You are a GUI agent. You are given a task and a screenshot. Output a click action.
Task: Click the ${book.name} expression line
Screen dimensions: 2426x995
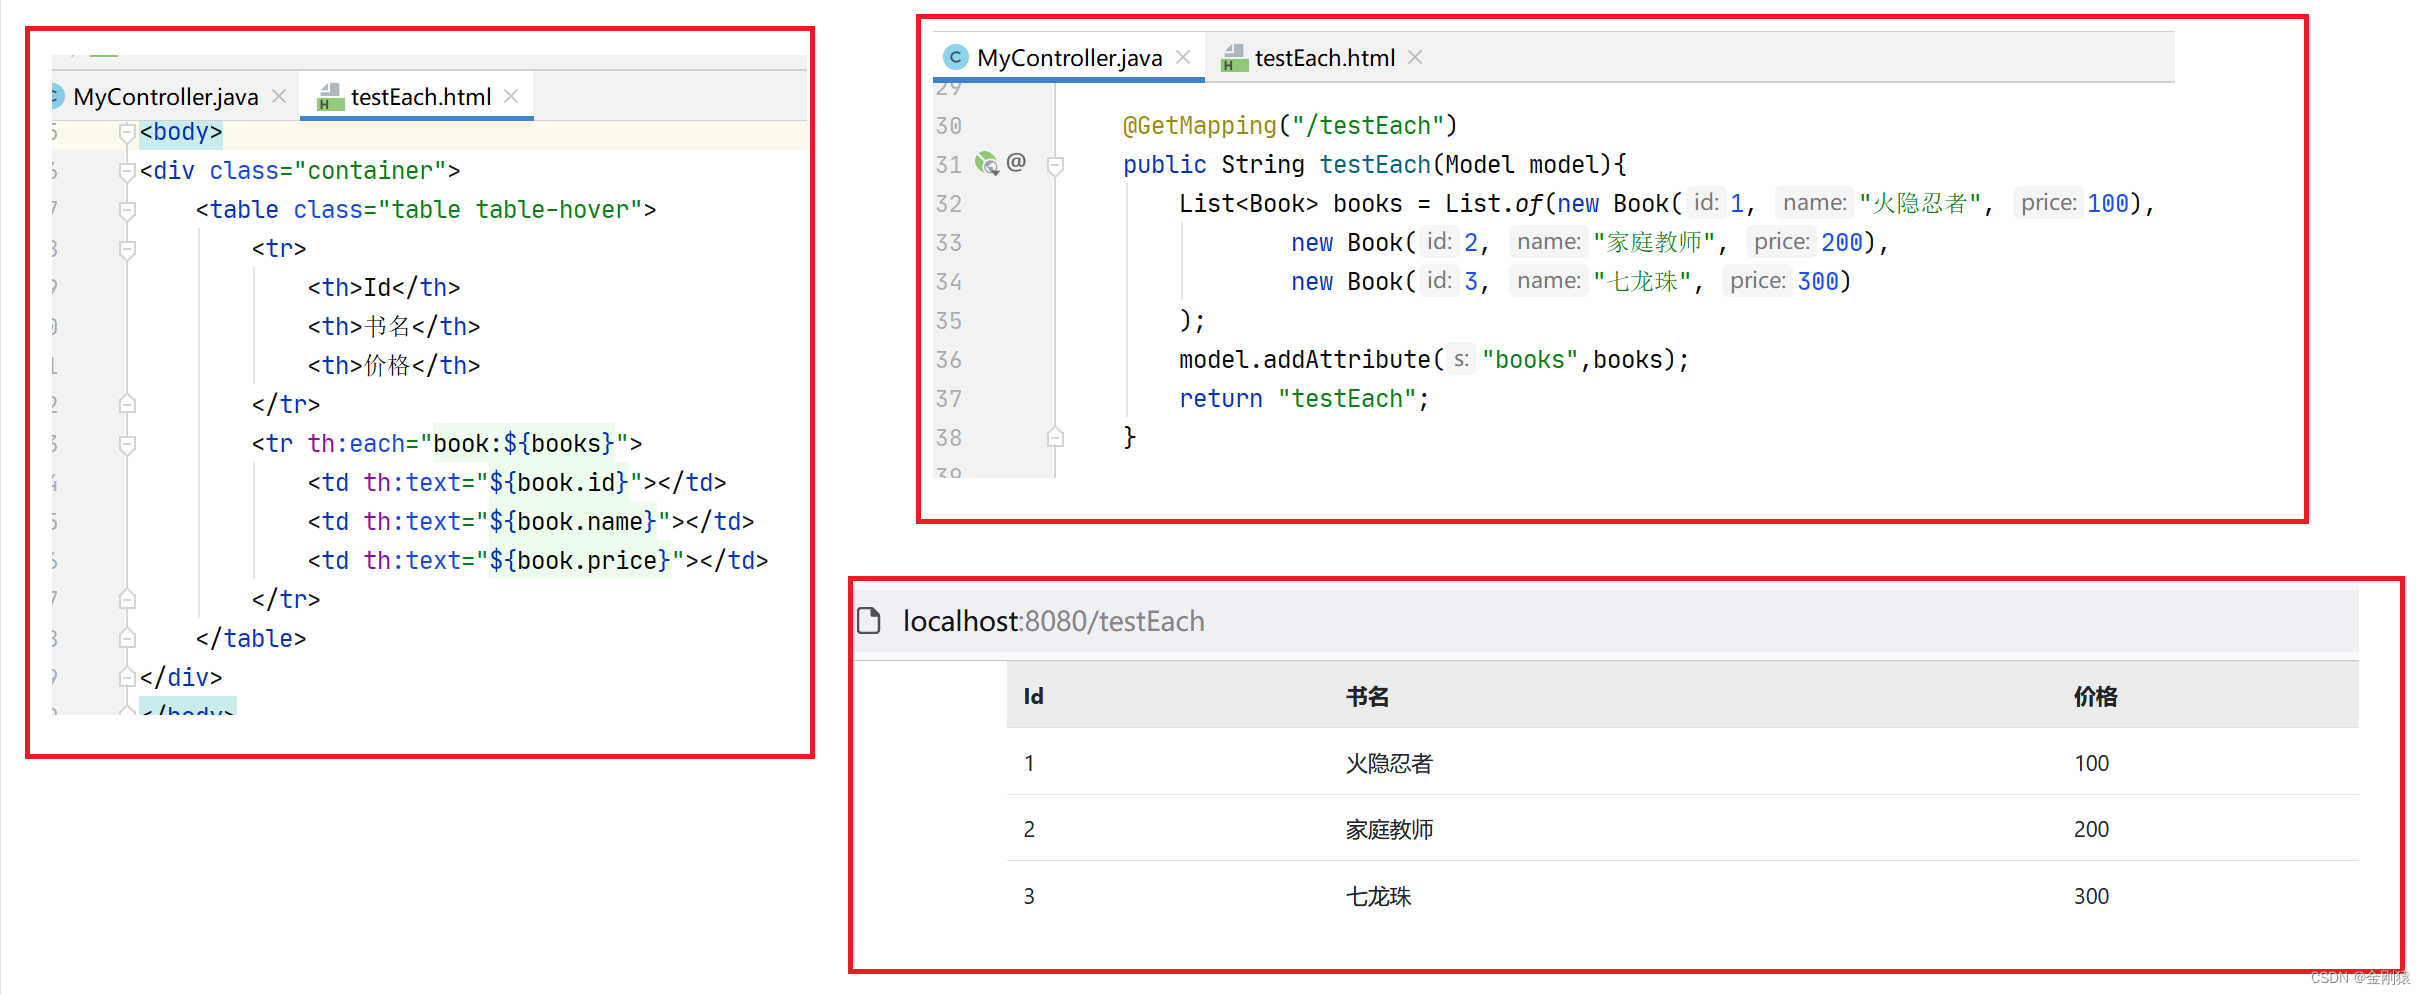[x=531, y=522]
